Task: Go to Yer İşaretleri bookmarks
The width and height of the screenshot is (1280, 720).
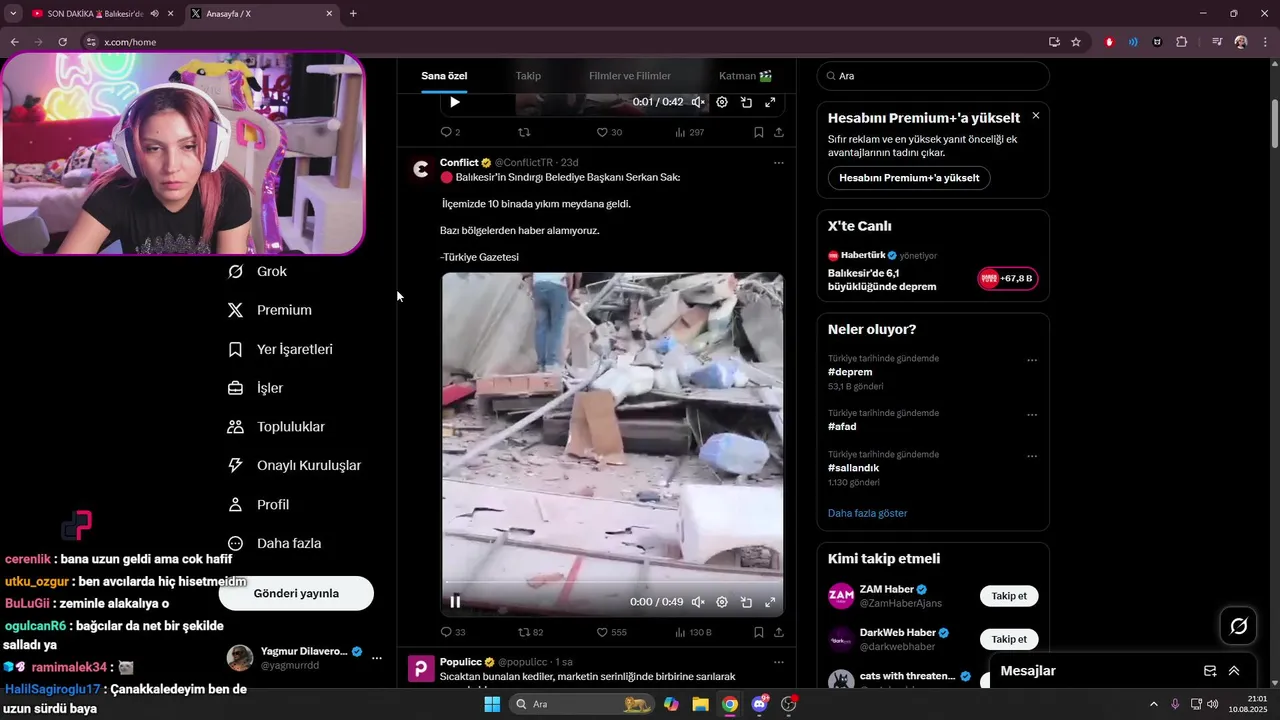Action: pos(280,349)
